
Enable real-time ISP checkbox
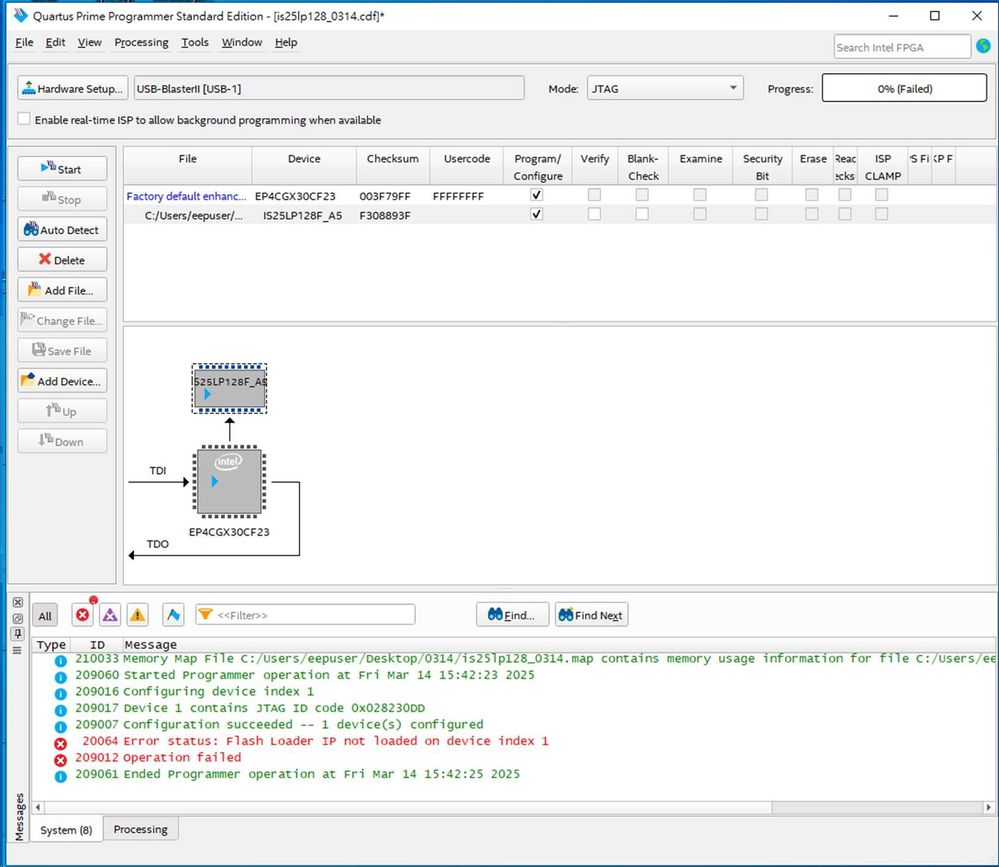pos(24,120)
